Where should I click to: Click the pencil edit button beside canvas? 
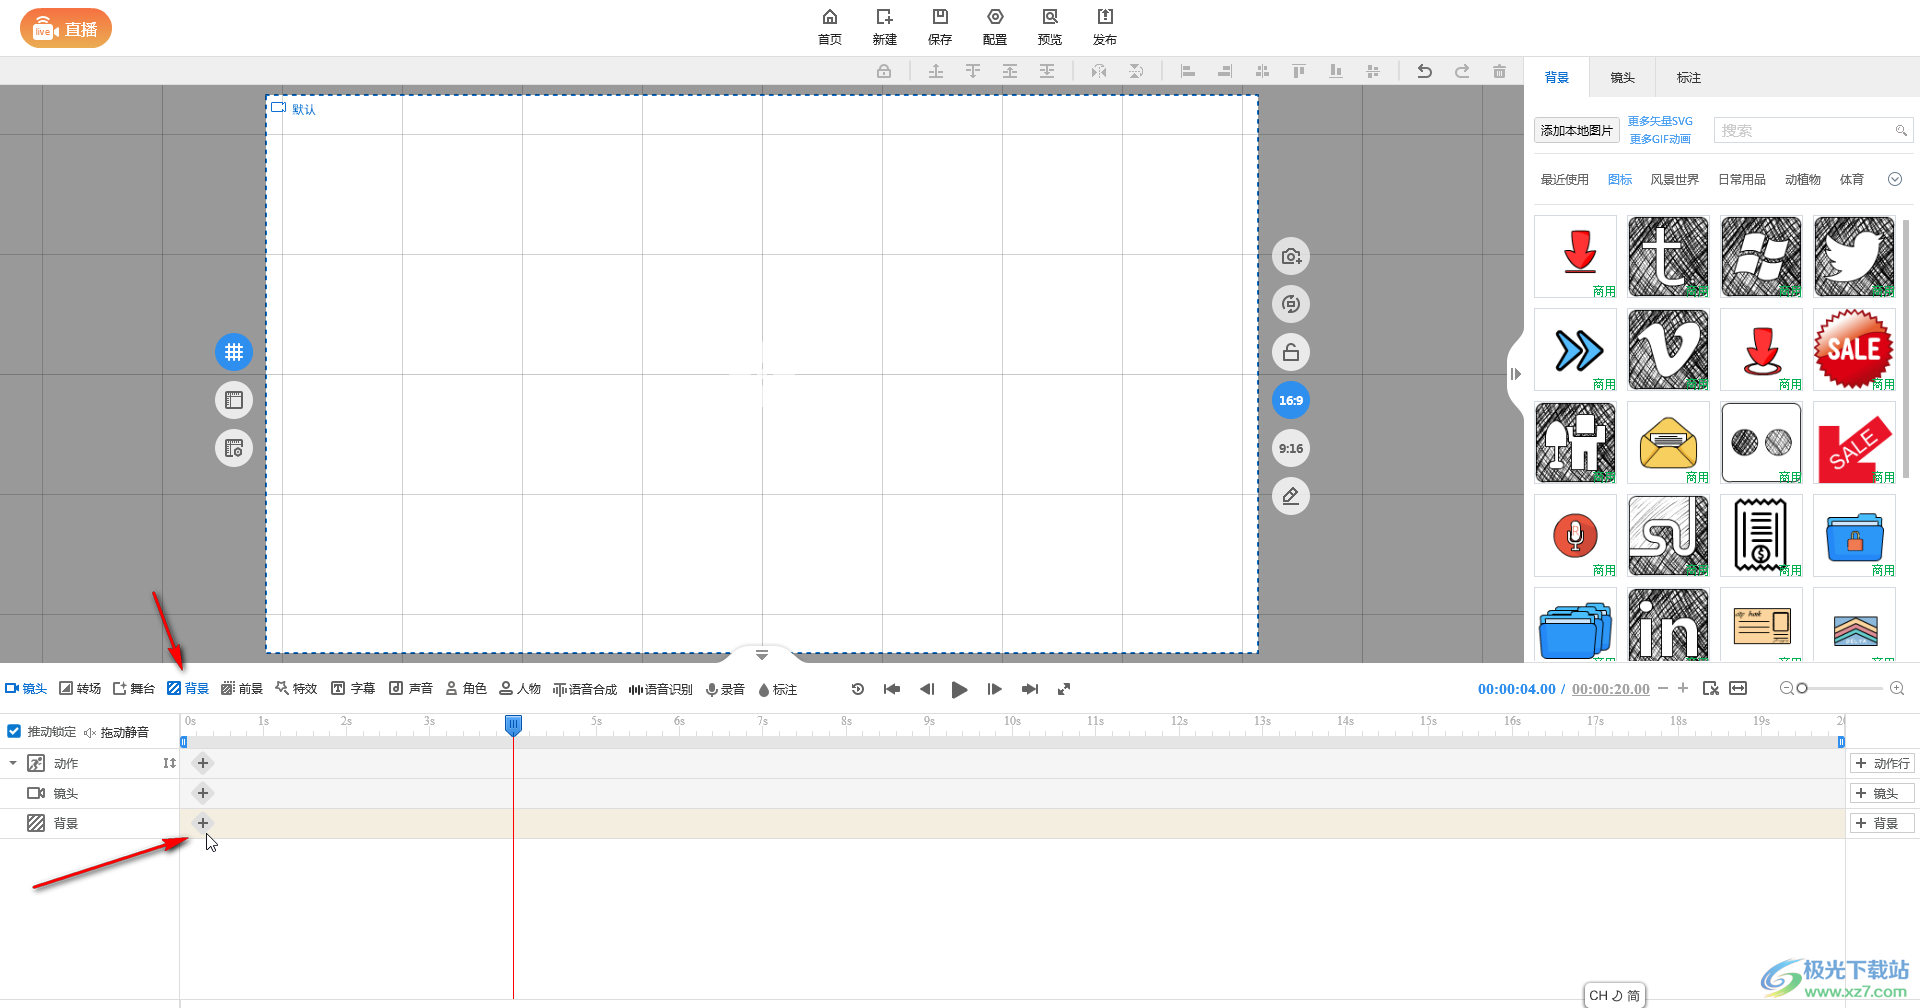click(x=1291, y=496)
